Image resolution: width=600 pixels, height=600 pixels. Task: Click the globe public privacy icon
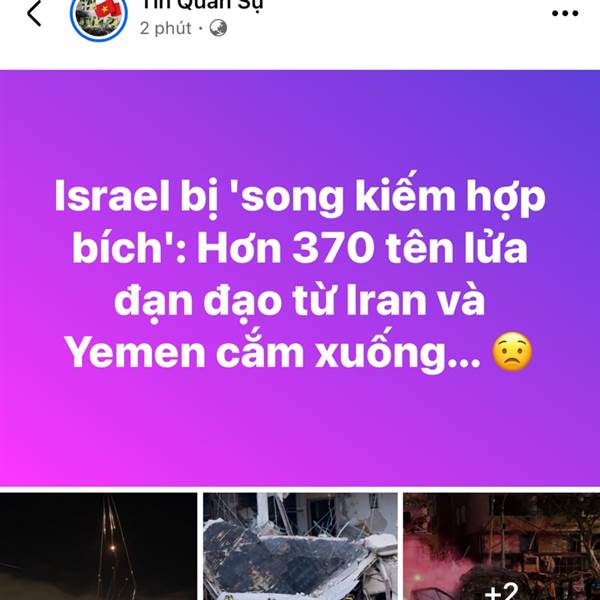tap(218, 28)
